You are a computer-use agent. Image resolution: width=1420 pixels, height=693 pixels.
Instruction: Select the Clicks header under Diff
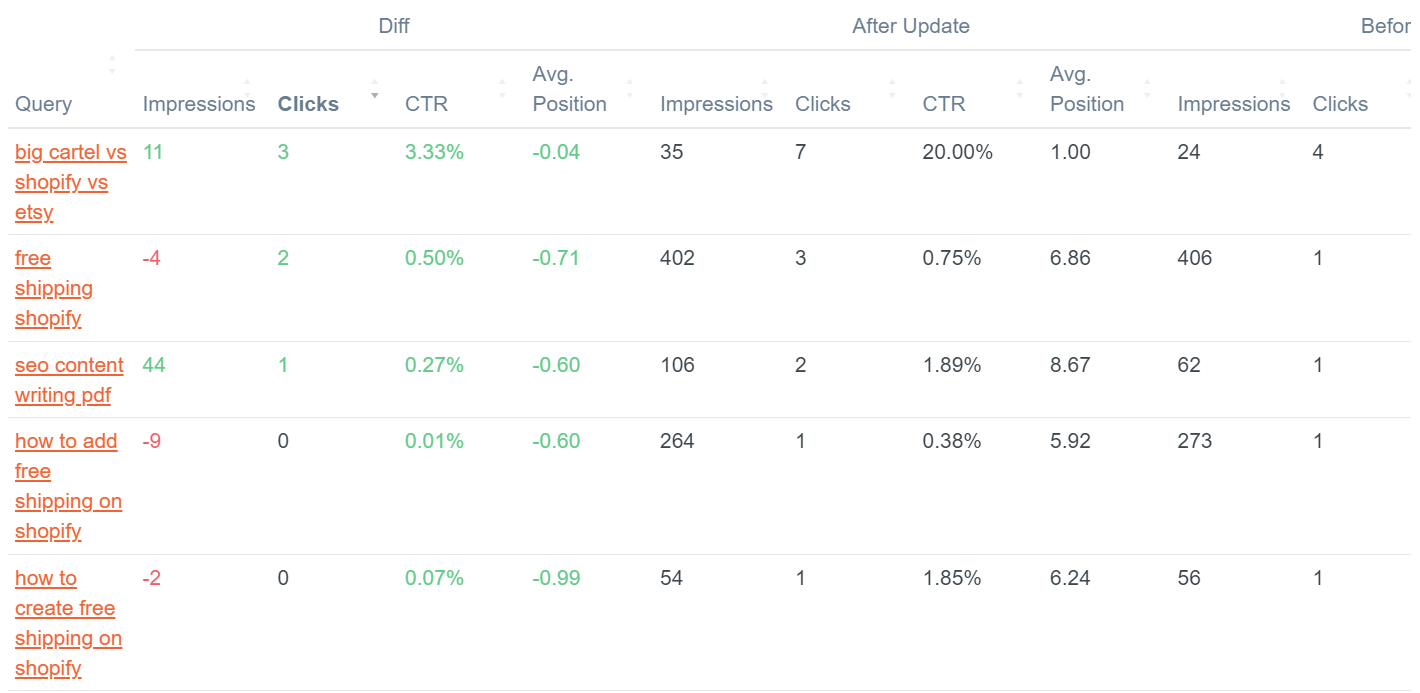tap(308, 104)
